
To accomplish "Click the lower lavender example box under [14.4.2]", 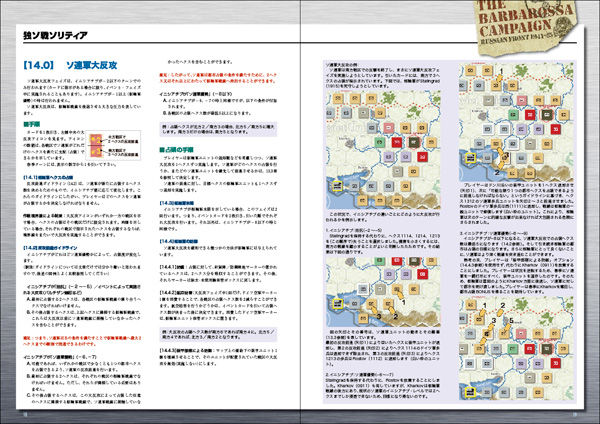I will click(218, 334).
